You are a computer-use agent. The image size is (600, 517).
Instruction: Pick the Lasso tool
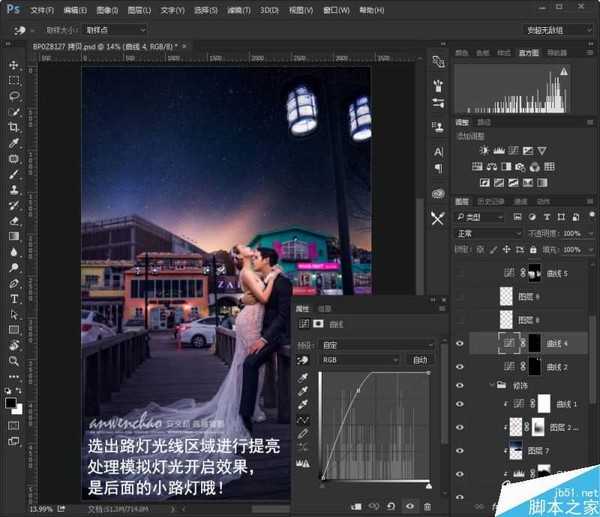(14, 96)
